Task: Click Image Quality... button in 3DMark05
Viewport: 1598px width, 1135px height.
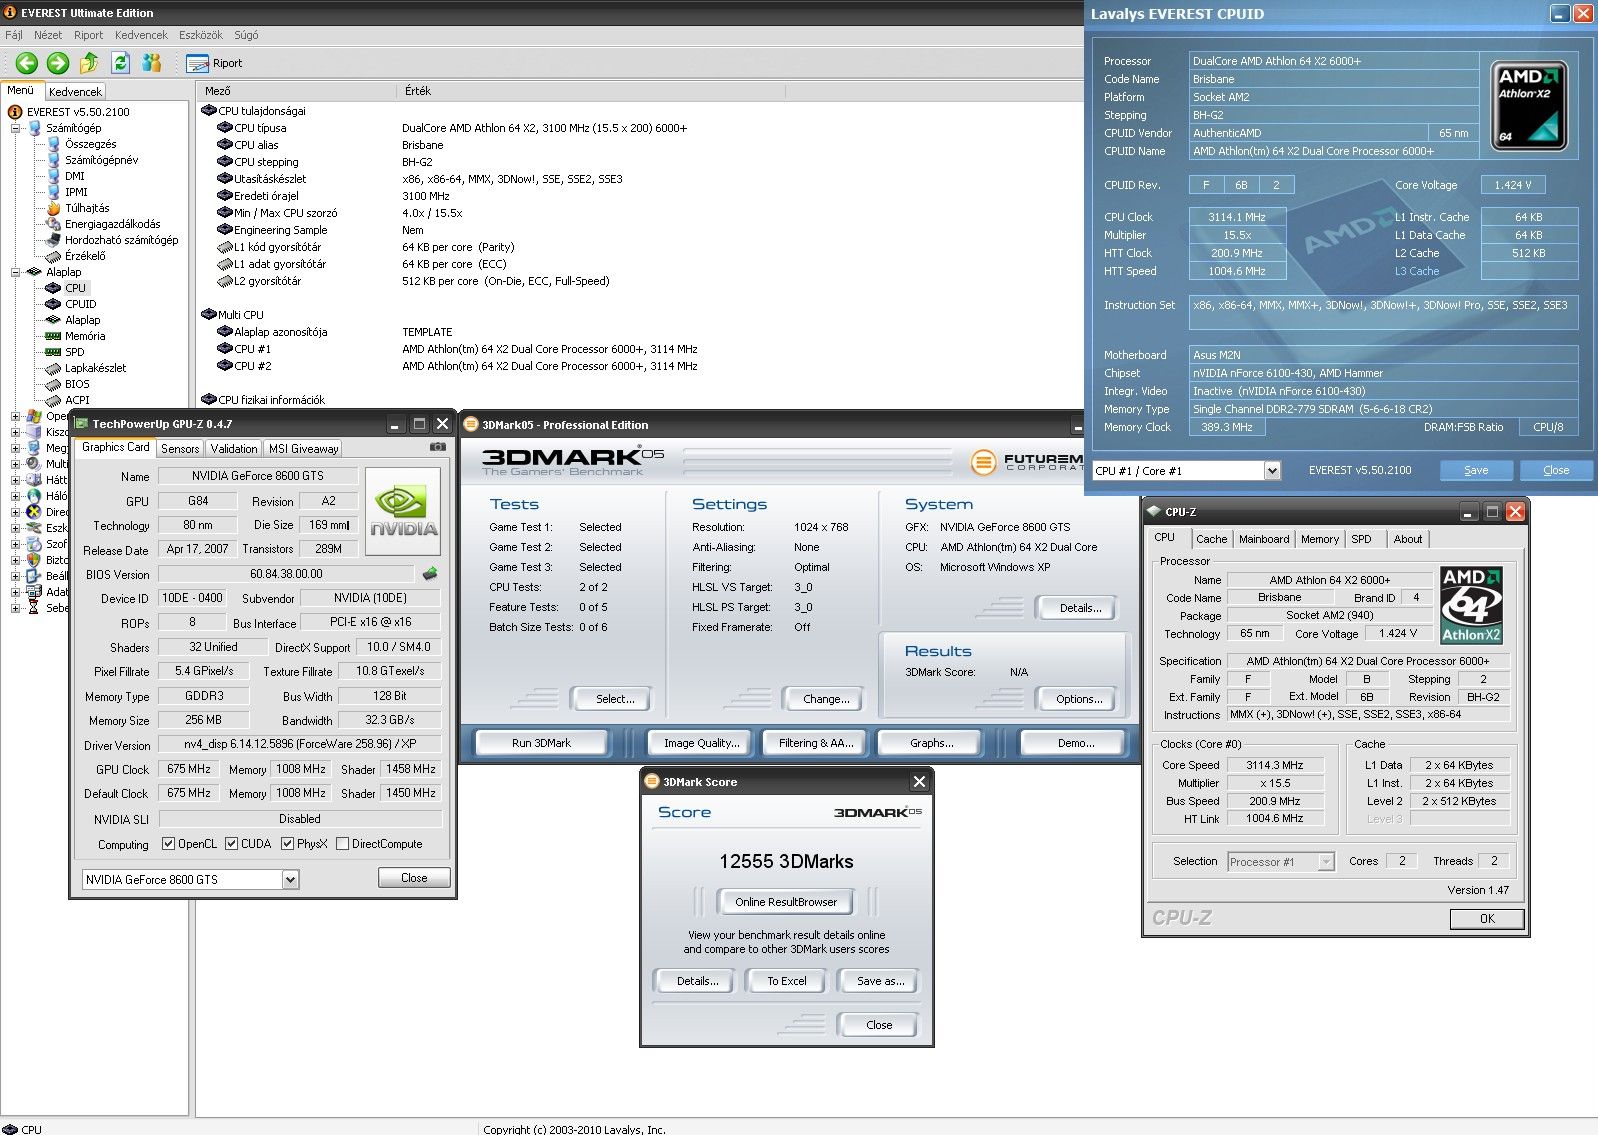Action: point(702,743)
